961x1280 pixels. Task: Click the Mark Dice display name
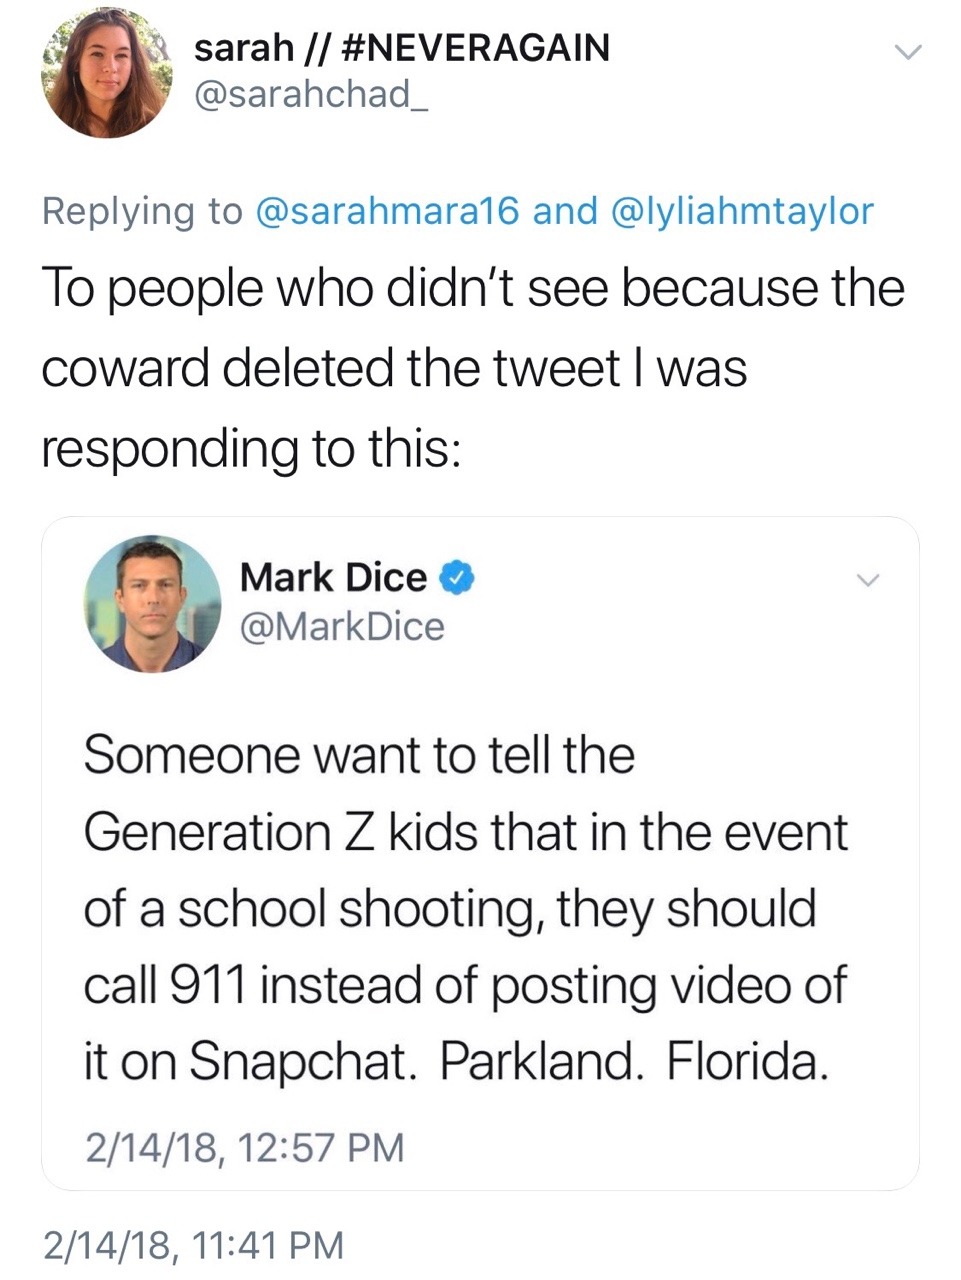333,578
